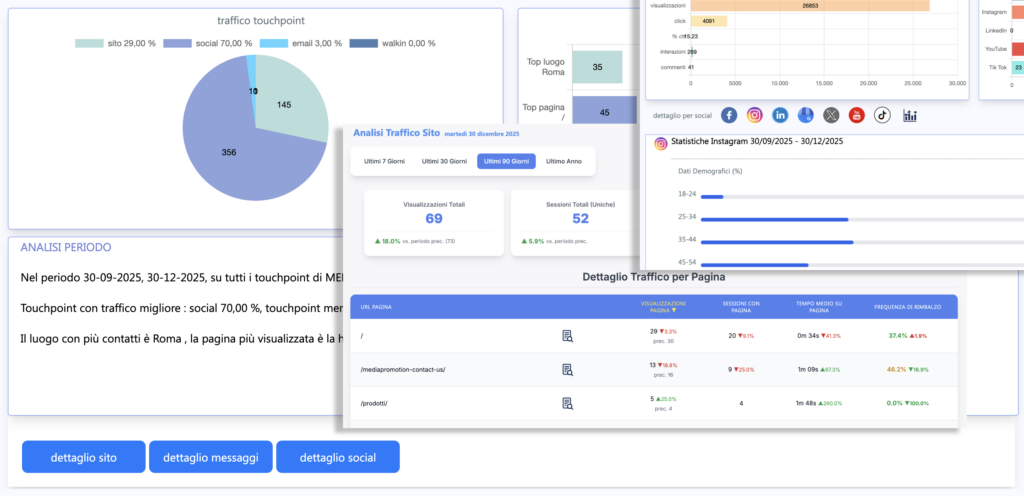Click the 0m 34s average time value
The height and width of the screenshot is (496, 1024).
click(808, 335)
